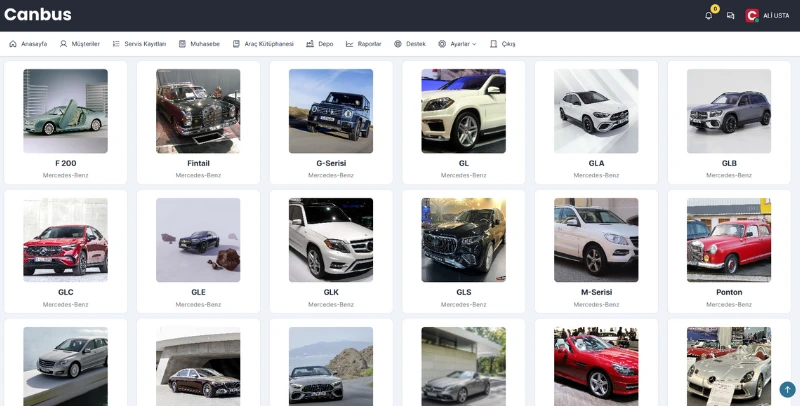Click Mercedes-Benz label under GLA
The image size is (800, 406).
(x=596, y=175)
